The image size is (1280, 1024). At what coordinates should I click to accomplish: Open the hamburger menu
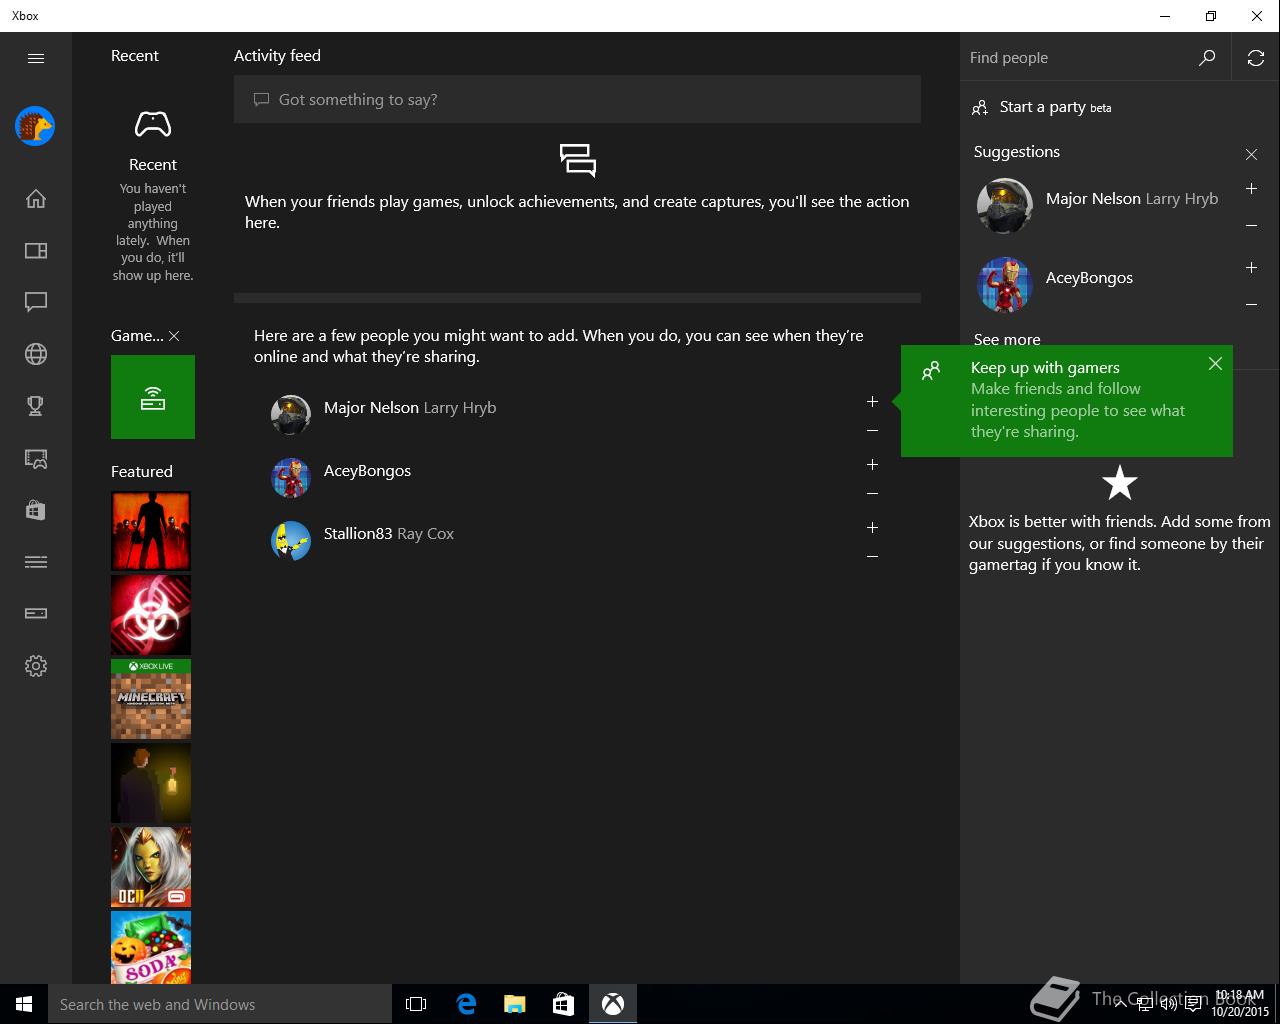36,58
